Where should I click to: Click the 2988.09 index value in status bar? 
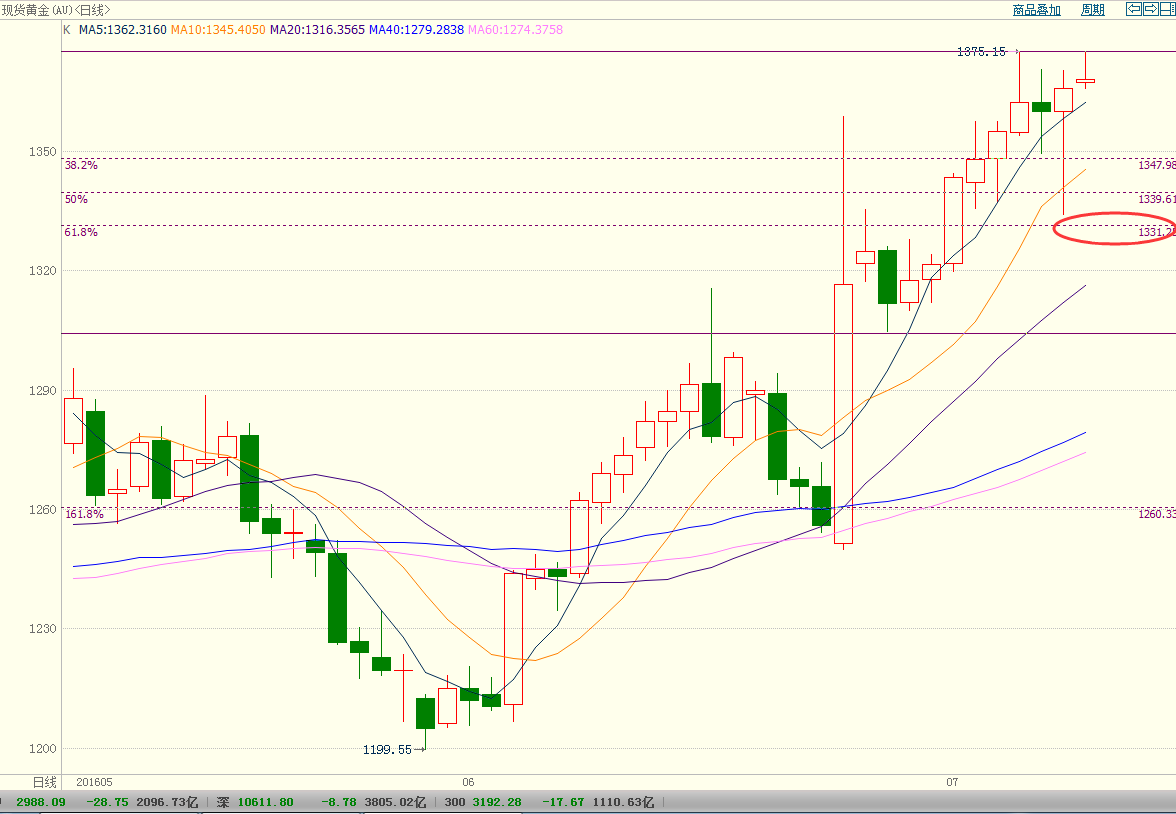coord(42,802)
